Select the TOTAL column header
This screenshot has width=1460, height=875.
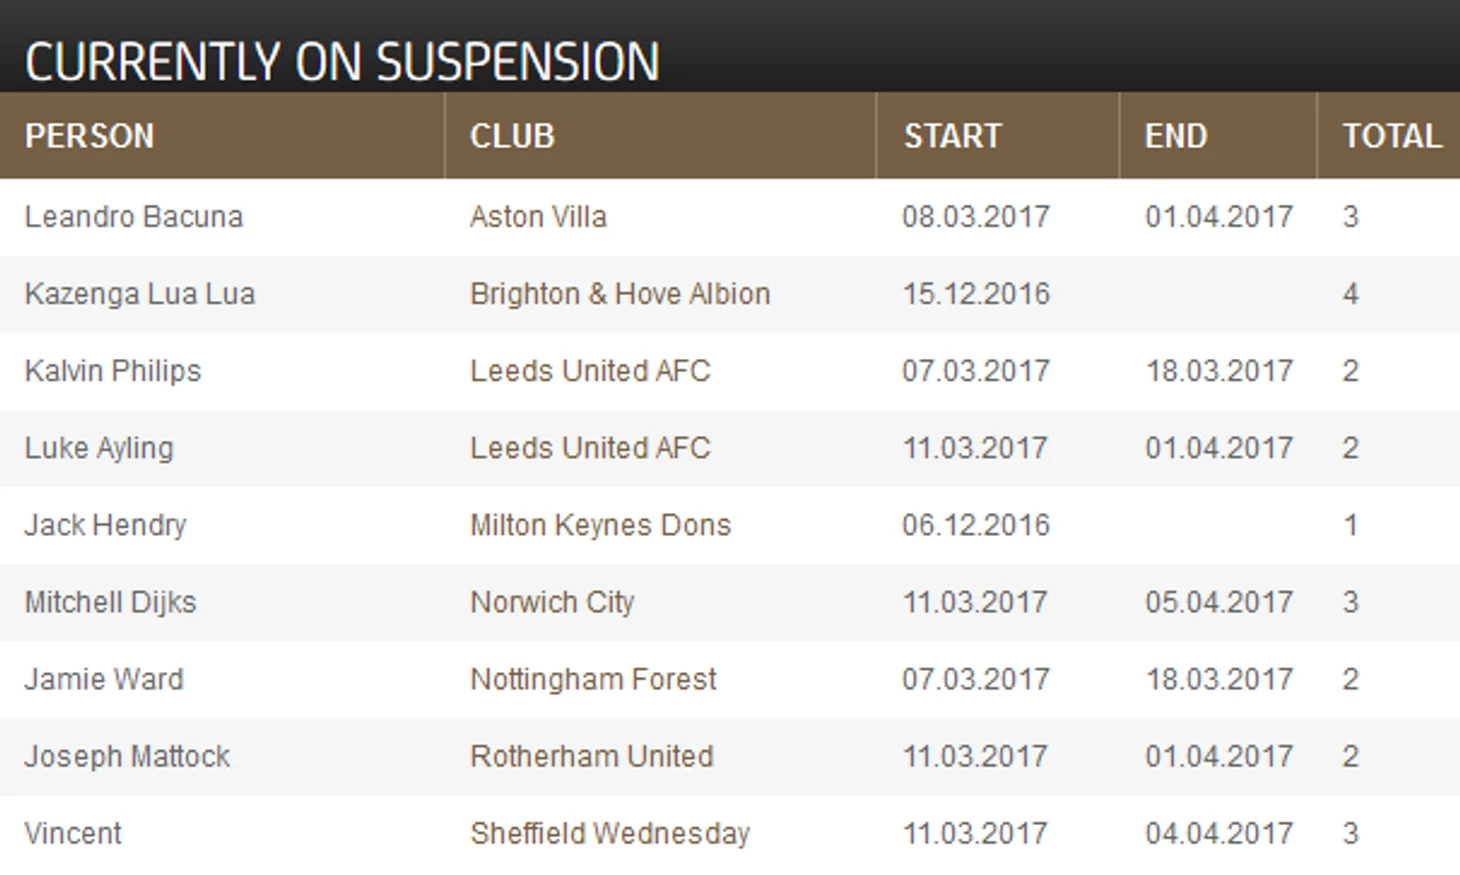tap(1391, 136)
